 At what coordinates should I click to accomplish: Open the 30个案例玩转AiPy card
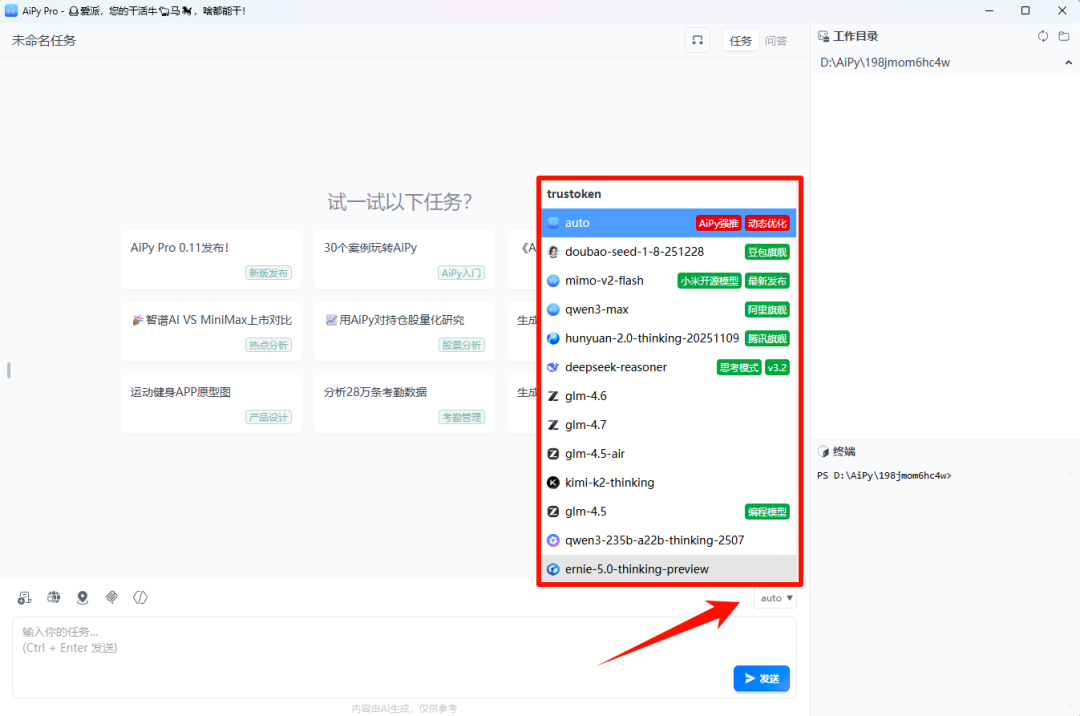pyautogui.click(x=404, y=260)
